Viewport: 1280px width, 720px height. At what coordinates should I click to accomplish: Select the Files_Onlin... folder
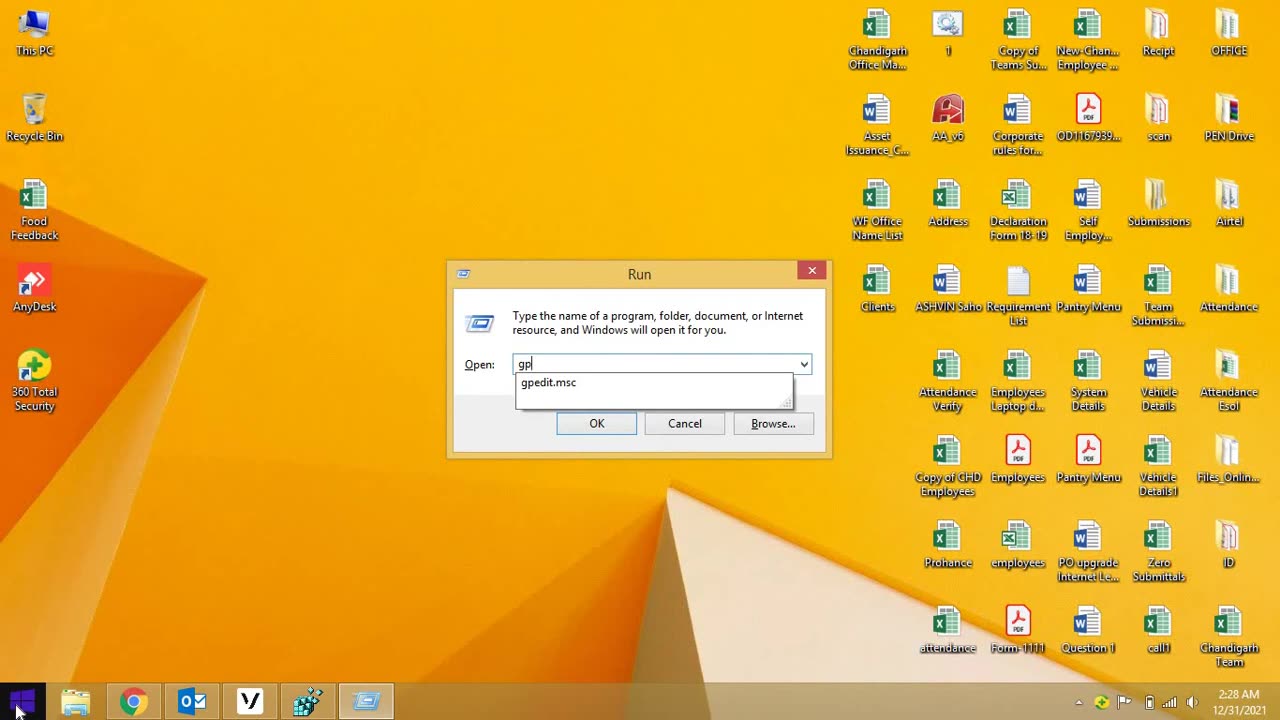1229,459
